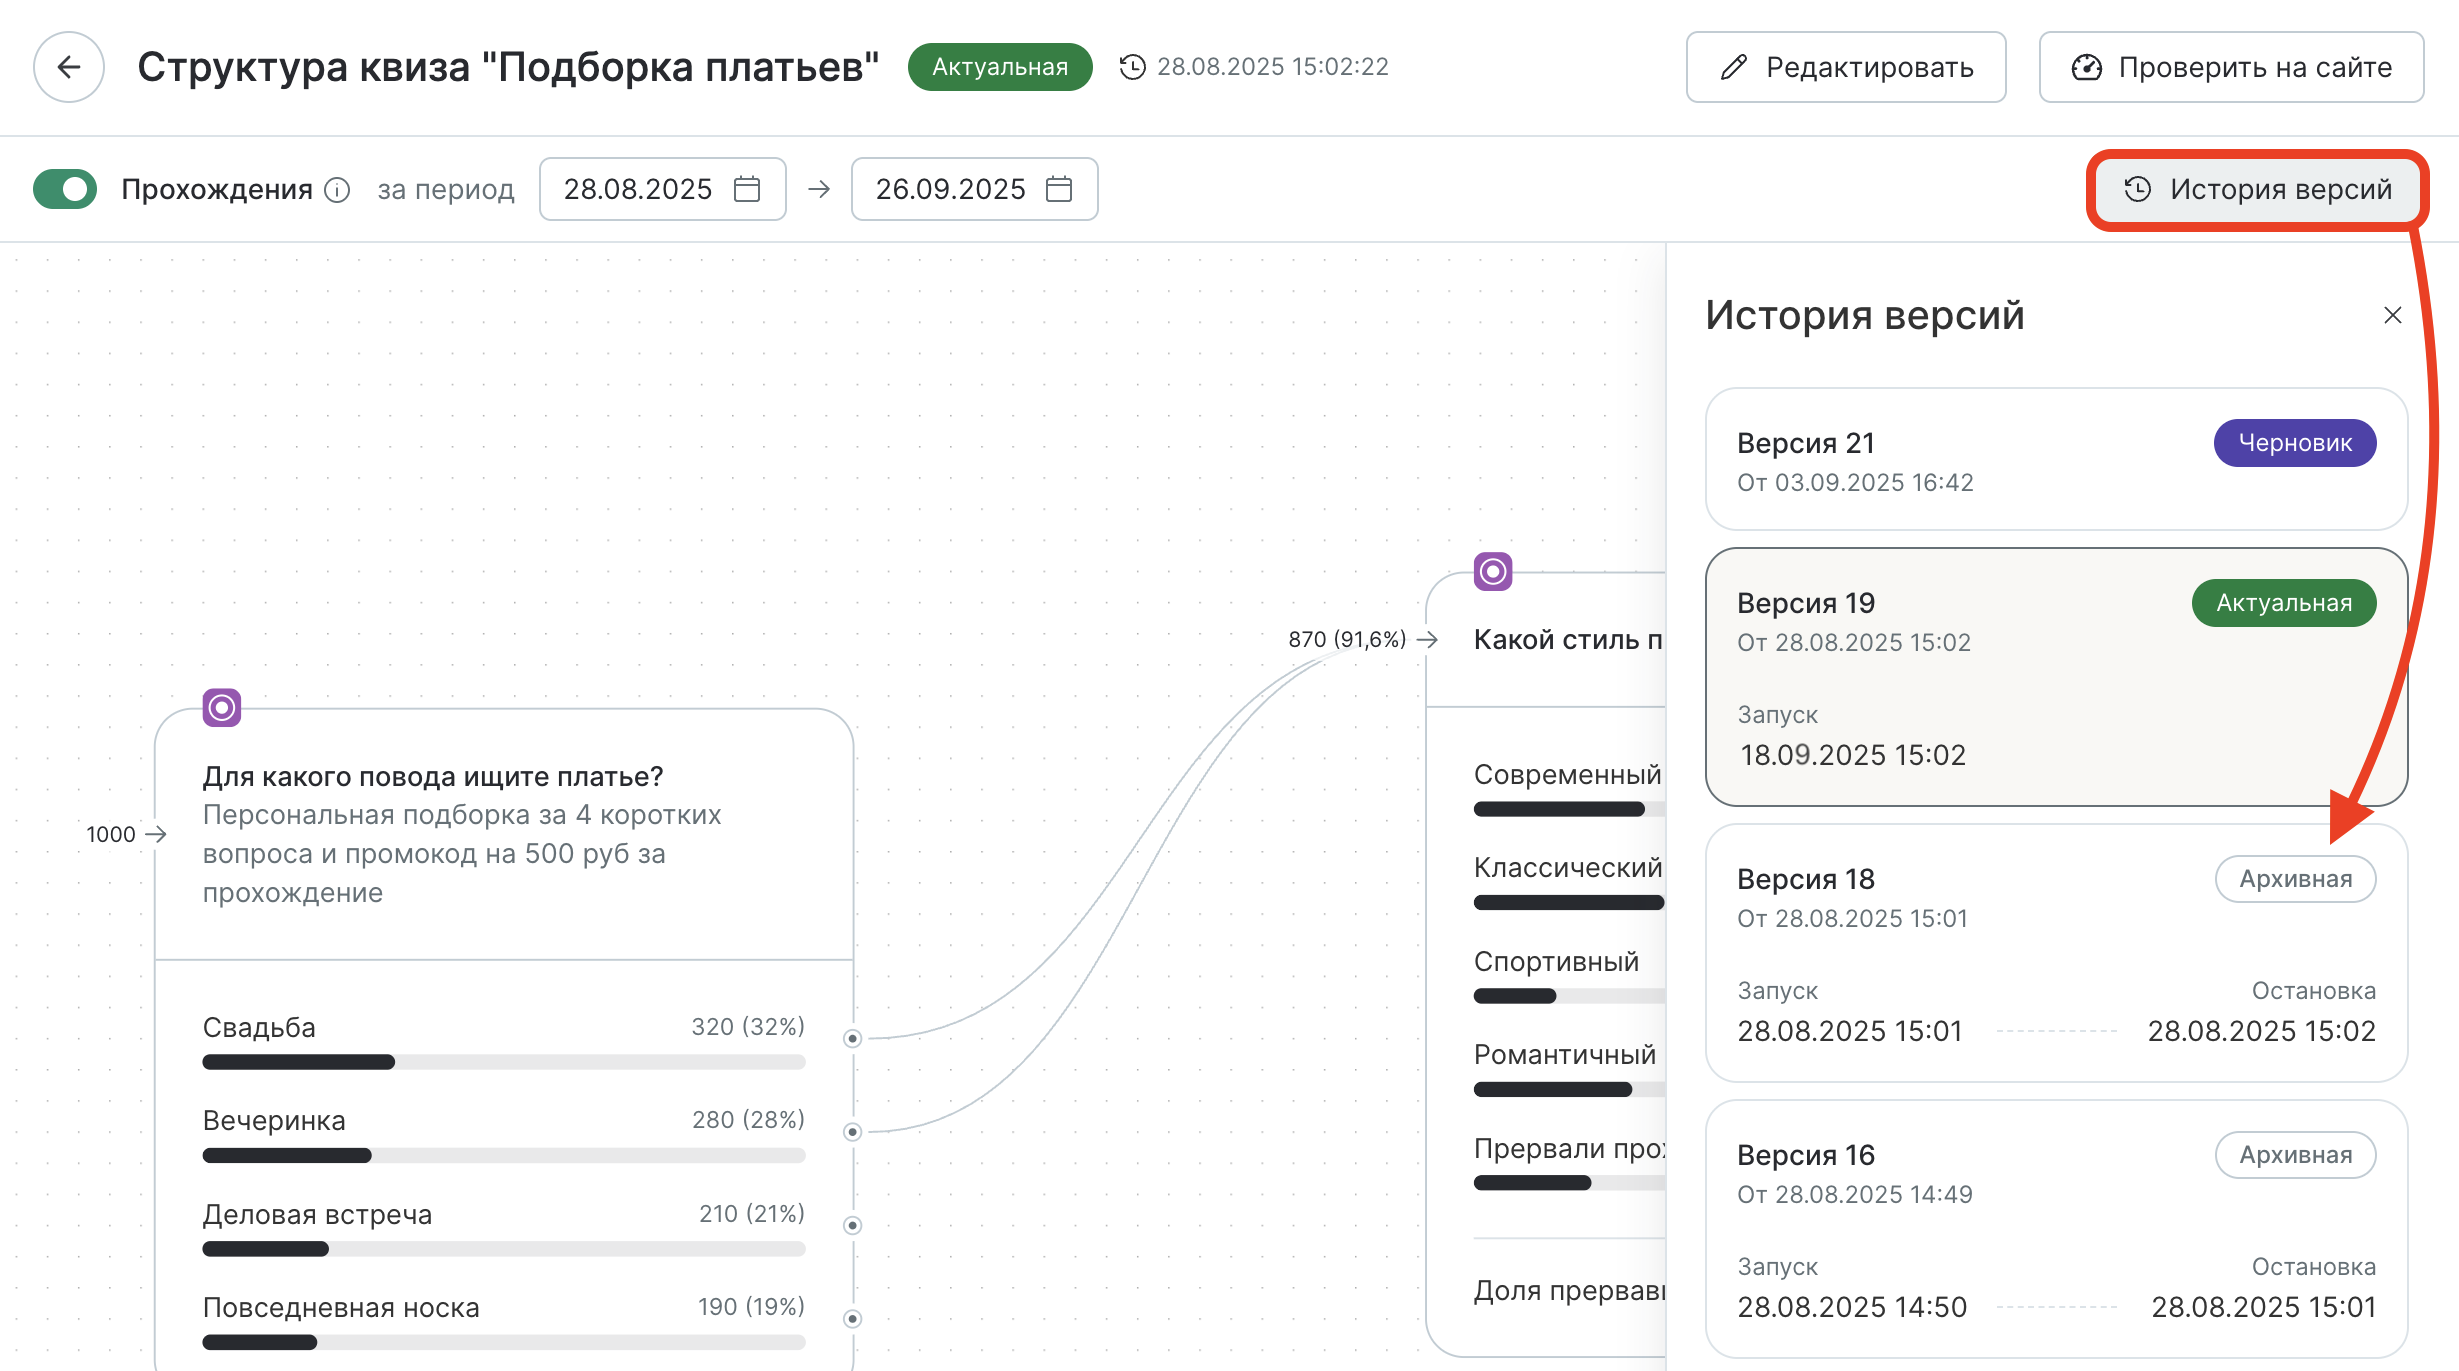Screen dimensions: 2459x1371
Task: Click the start date field 28.08.2025
Action: (638, 189)
